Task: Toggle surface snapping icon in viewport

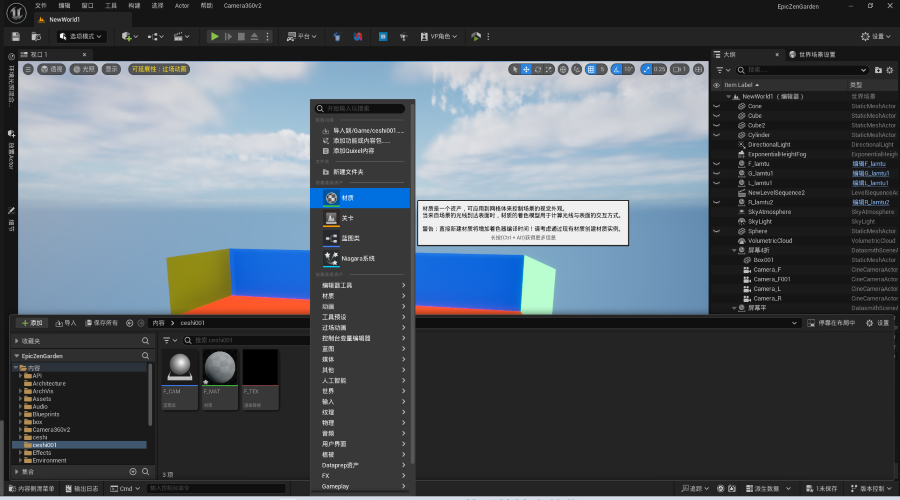Action: coord(577,69)
